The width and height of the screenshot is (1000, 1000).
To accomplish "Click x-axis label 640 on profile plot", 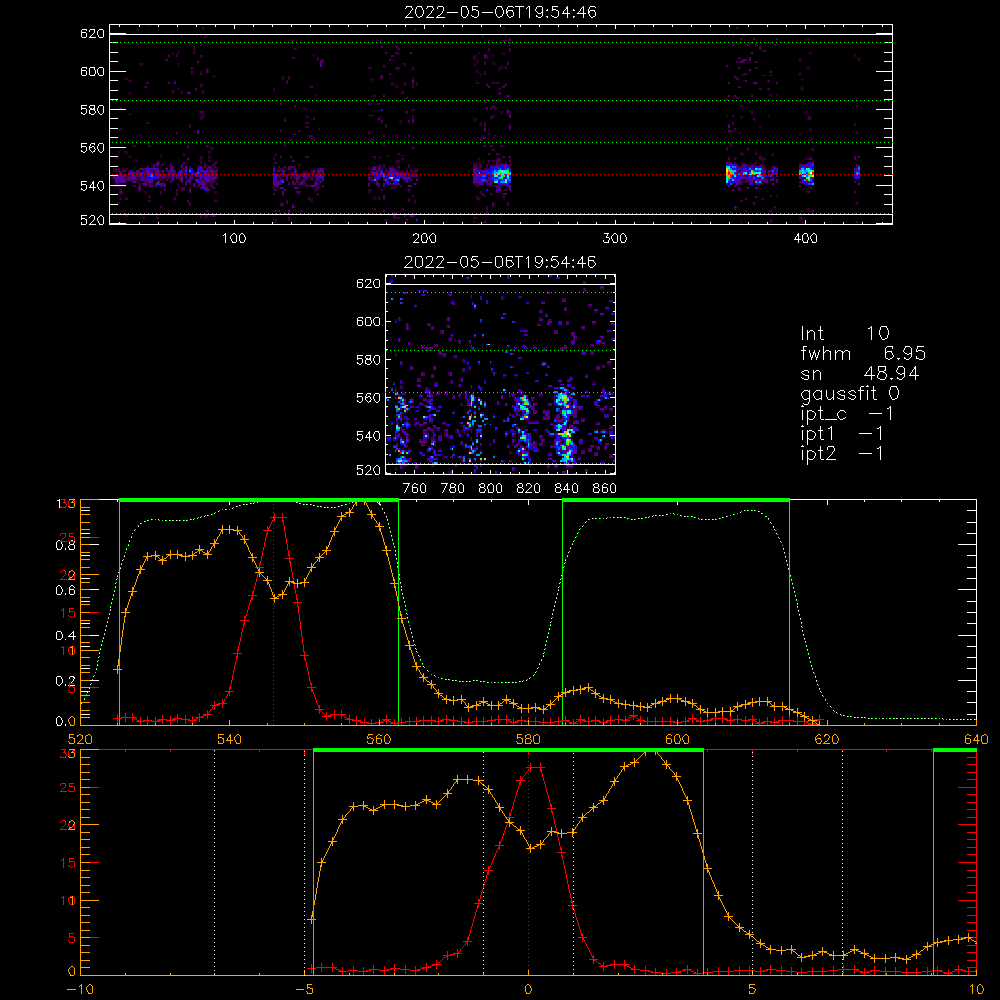I will [976, 740].
